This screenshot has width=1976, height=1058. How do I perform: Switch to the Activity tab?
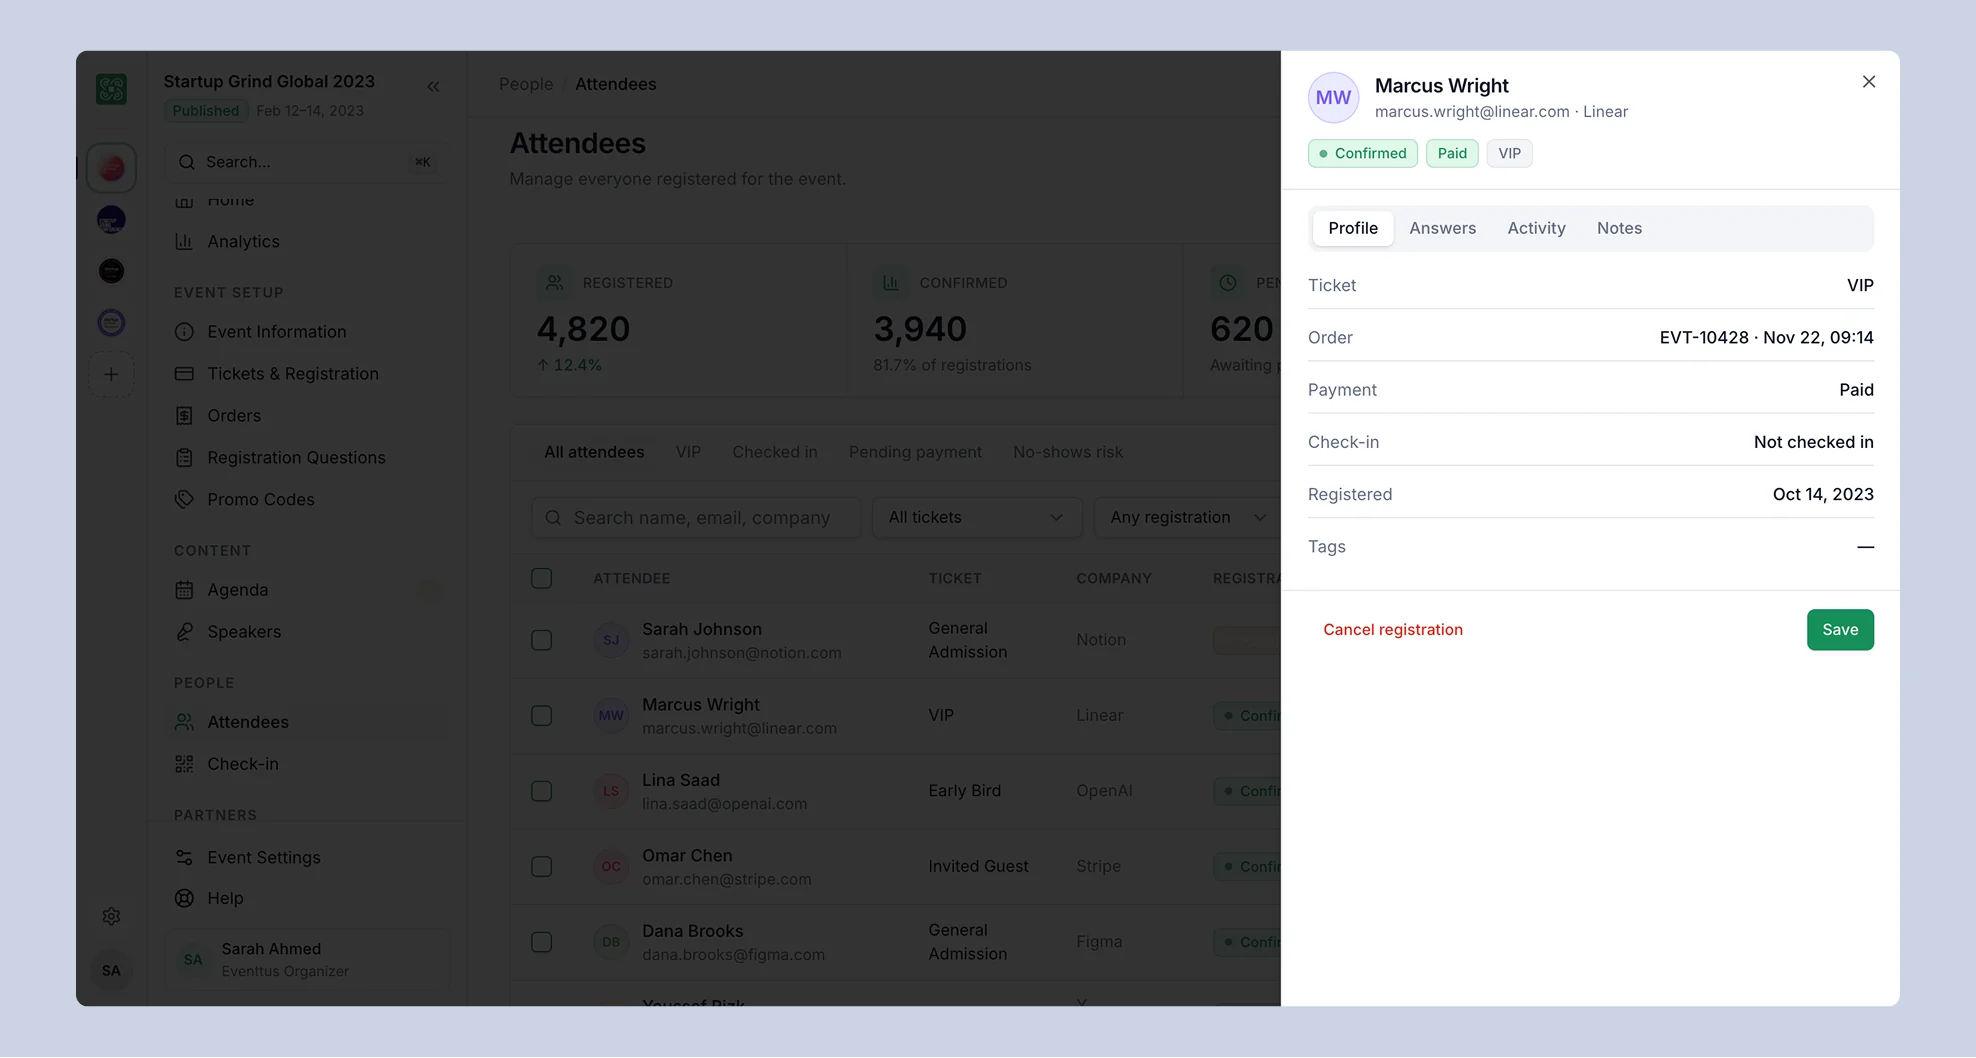click(1536, 228)
